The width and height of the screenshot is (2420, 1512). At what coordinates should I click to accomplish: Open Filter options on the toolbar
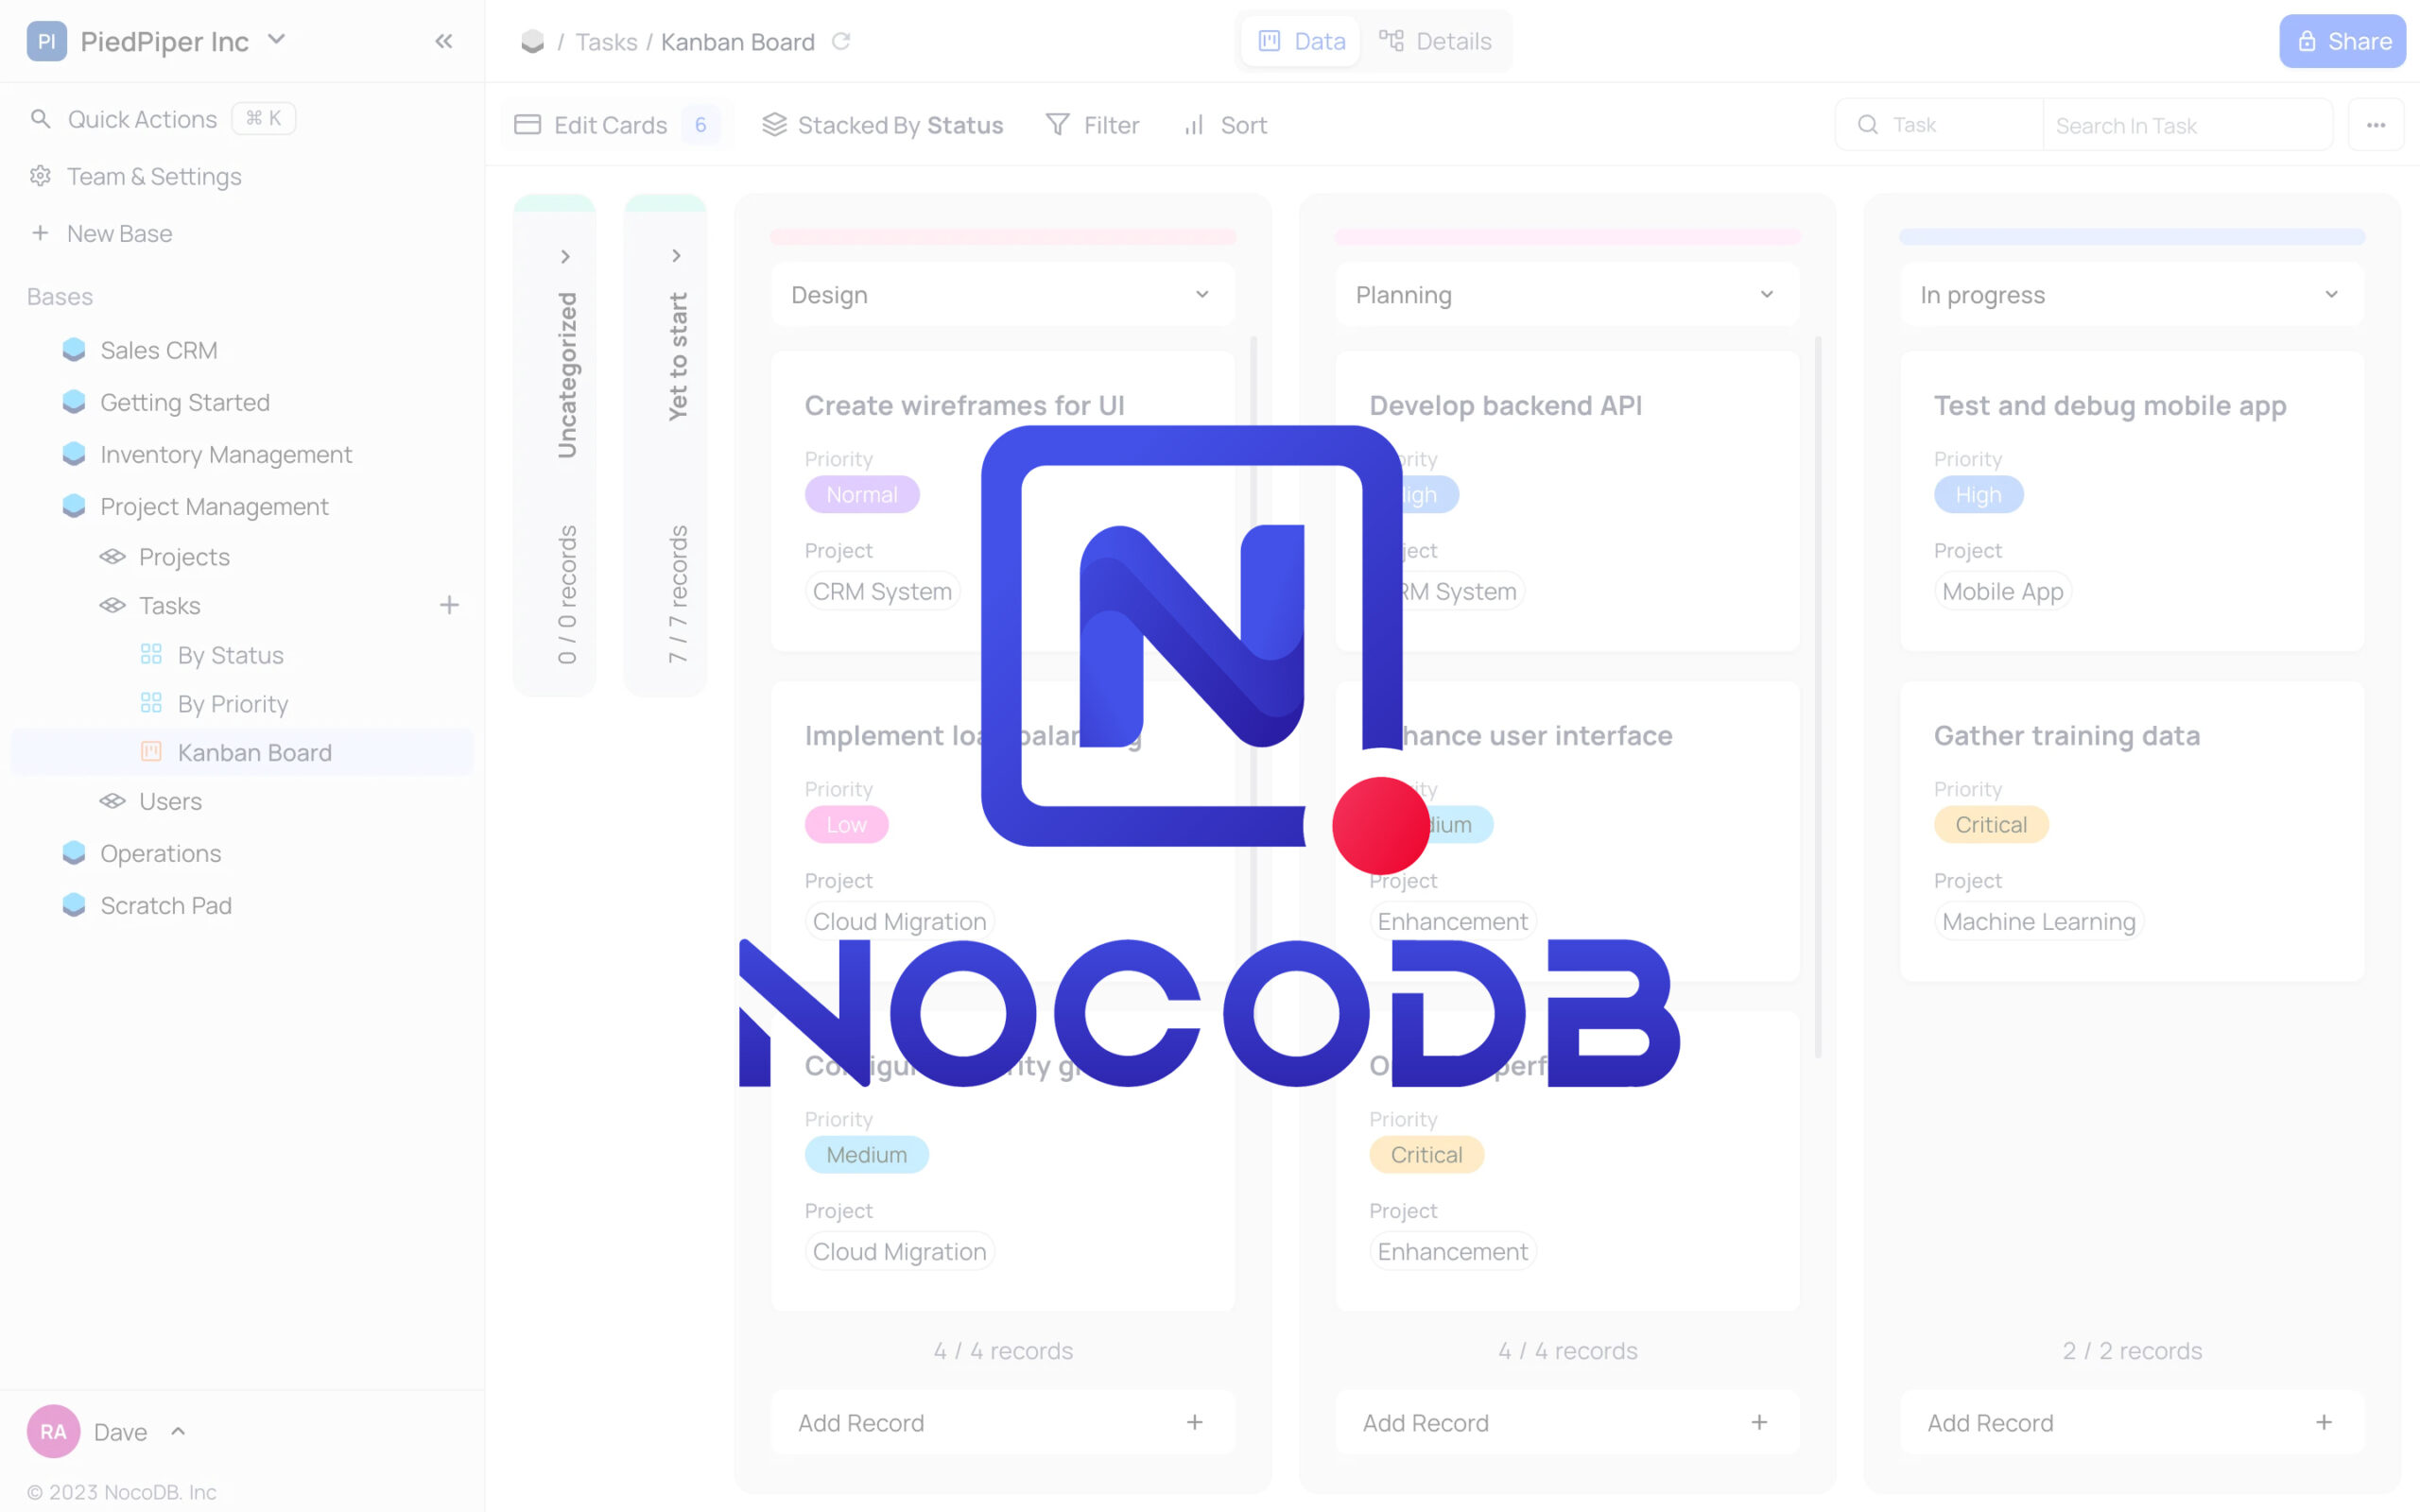click(1092, 124)
